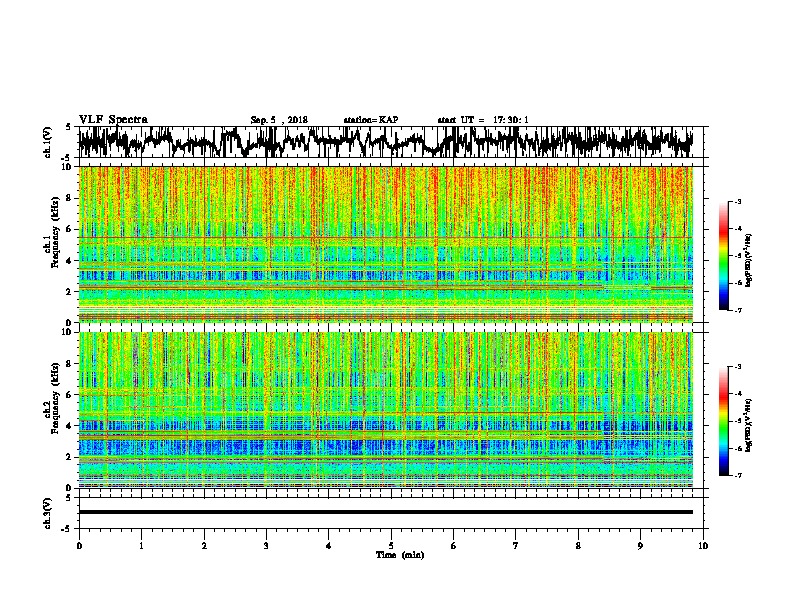792x612 pixels.
Task: Click the ch.1 spectrogram color scale bar
Action: (x=723, y=256)
